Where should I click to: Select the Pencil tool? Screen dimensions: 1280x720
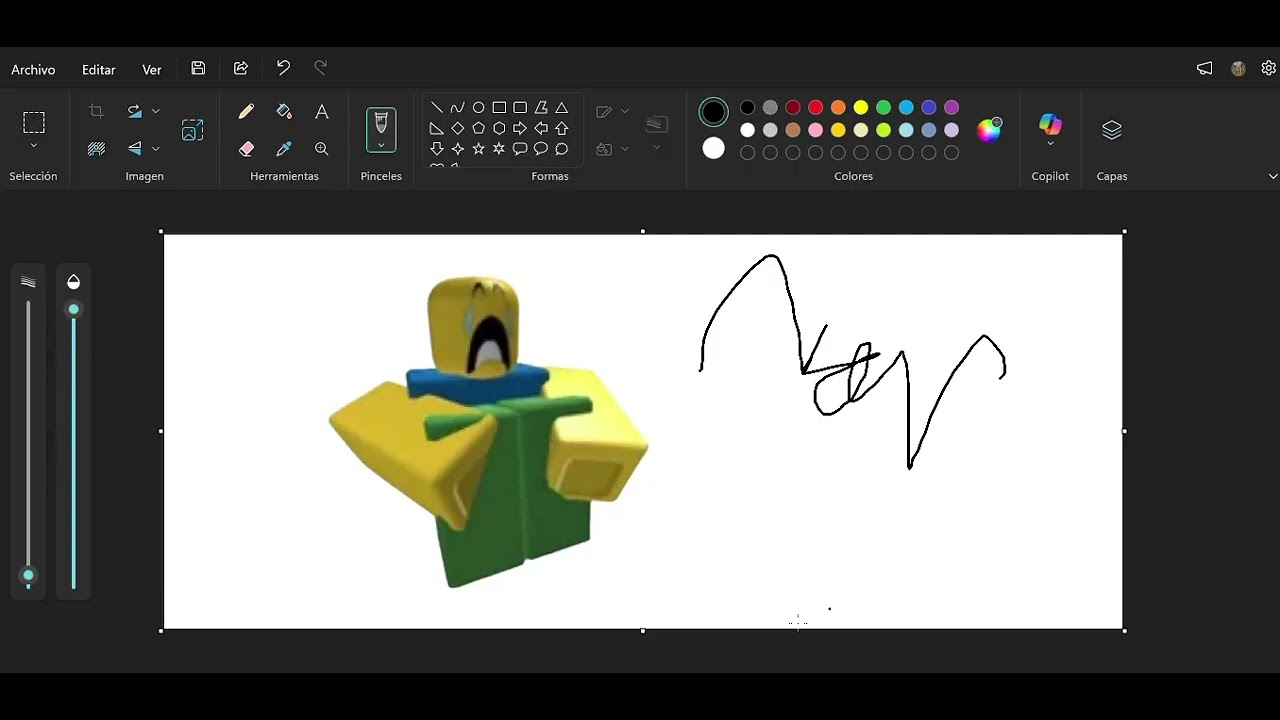[x=246, y=111]
